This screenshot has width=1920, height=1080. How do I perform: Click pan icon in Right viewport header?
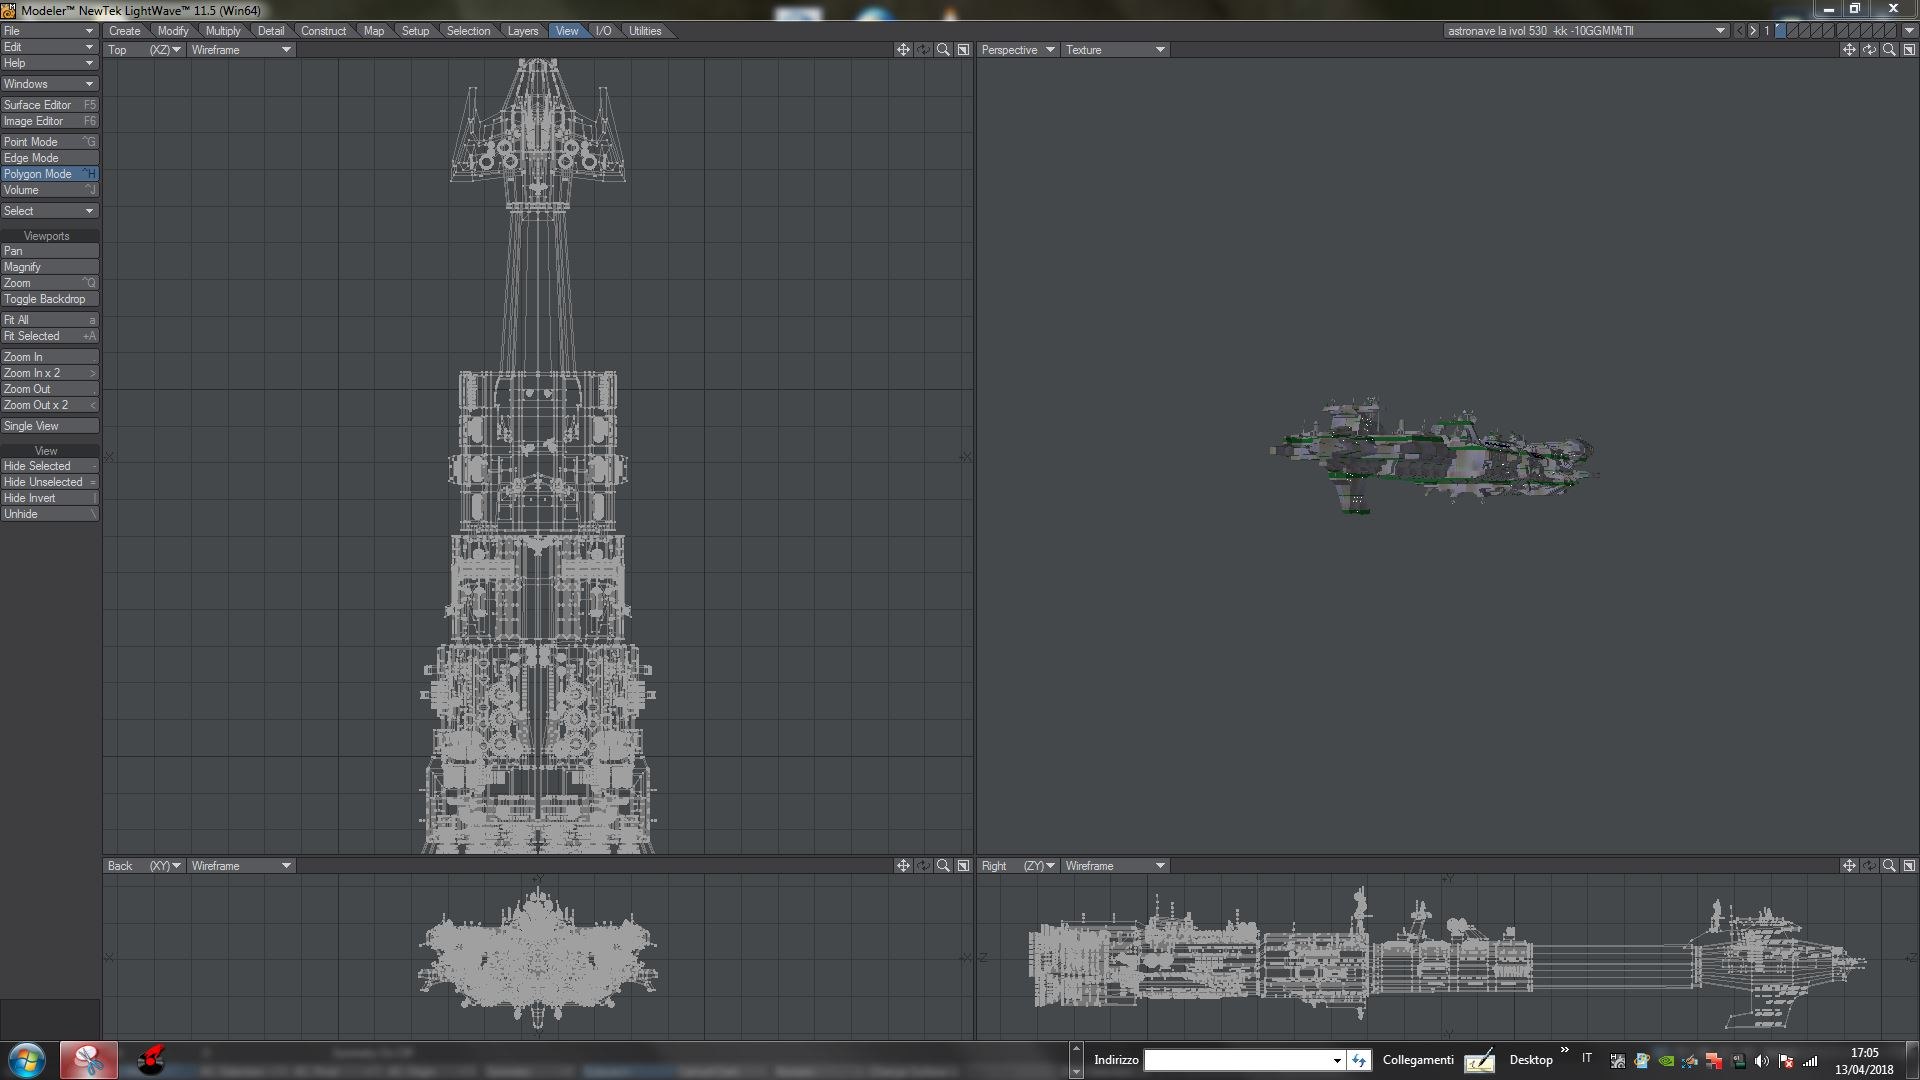pos(1849,866)
